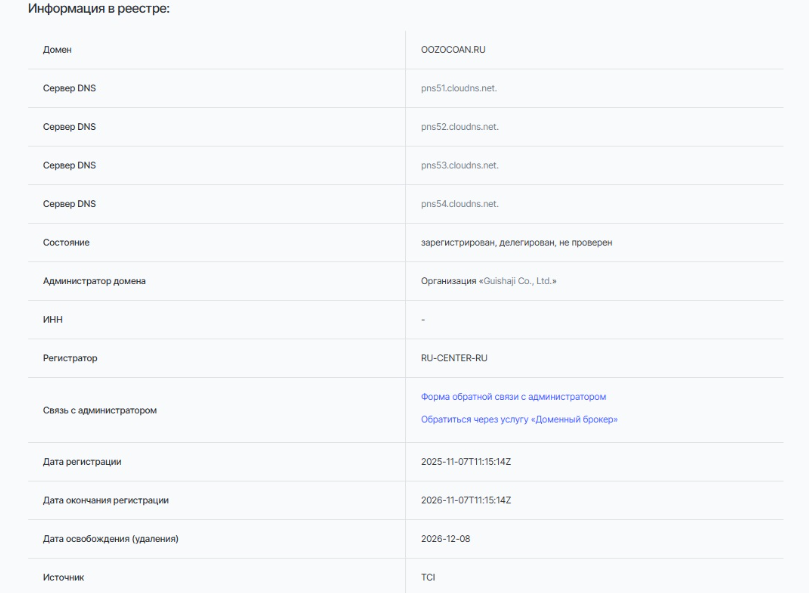The image size is (809, 593).
Task: Click the «Администратор домена» row label
Action: pos(95,281)
